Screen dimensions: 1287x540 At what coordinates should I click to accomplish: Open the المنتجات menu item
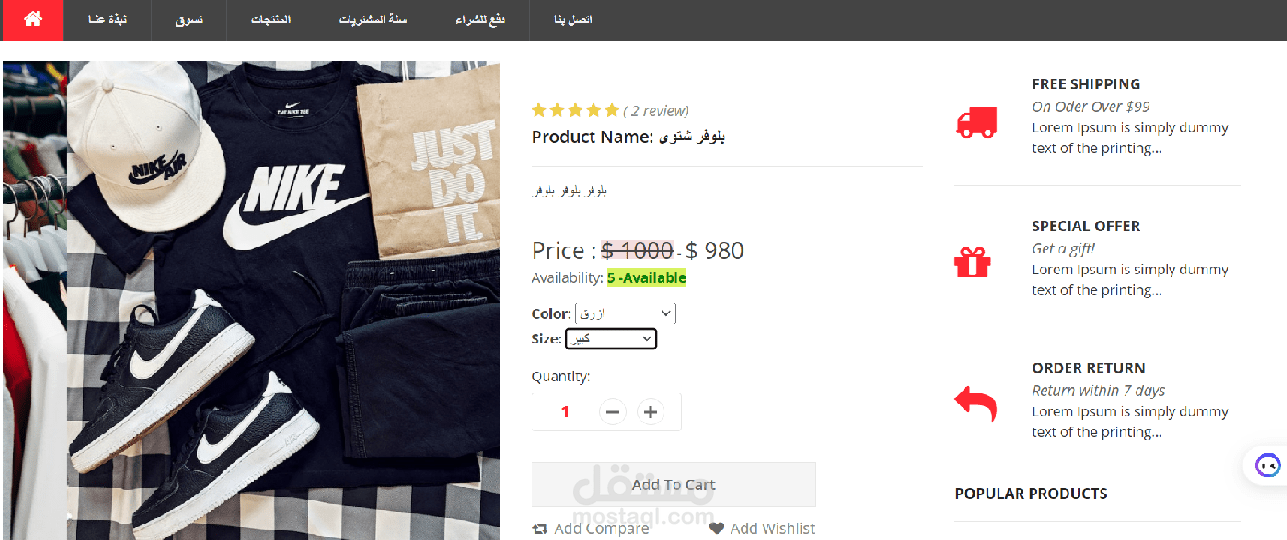pyautogui.click(x=270, y=20)
